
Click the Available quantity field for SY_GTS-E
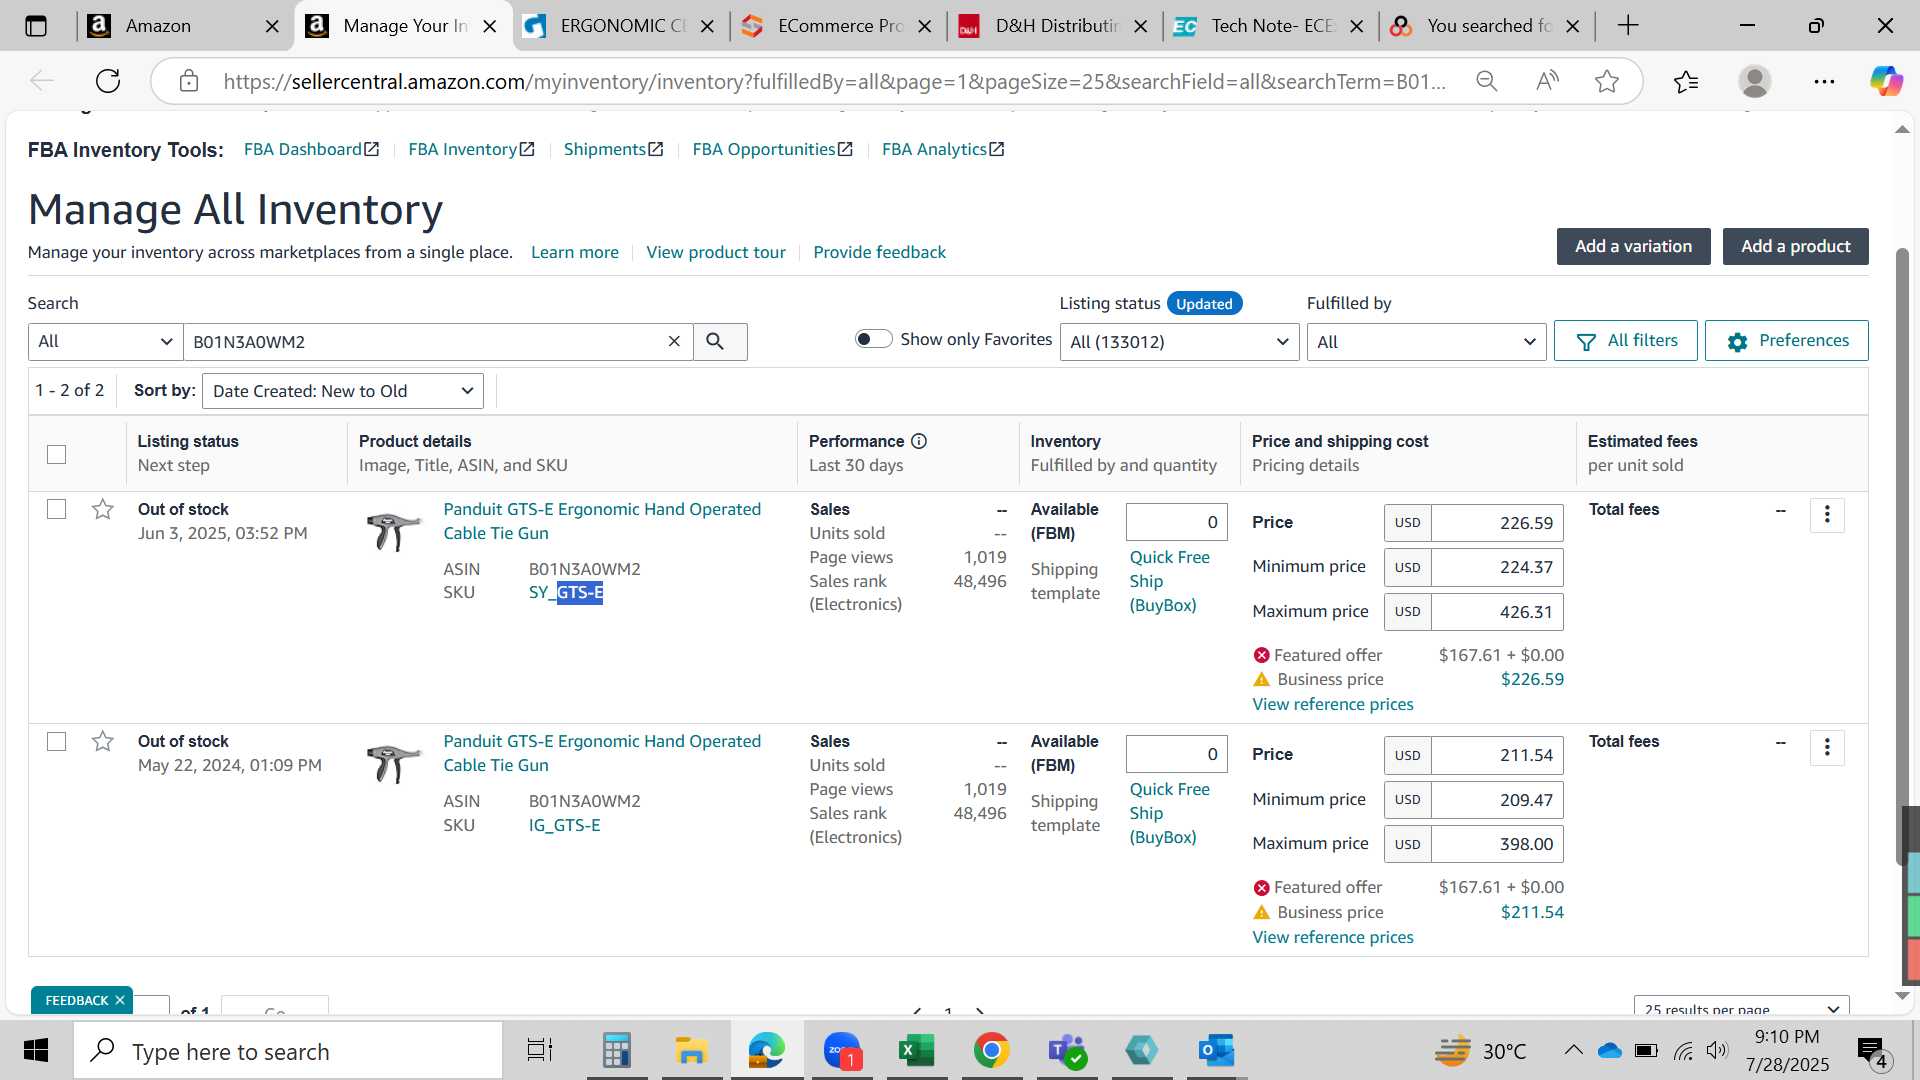coord(1176,522)
